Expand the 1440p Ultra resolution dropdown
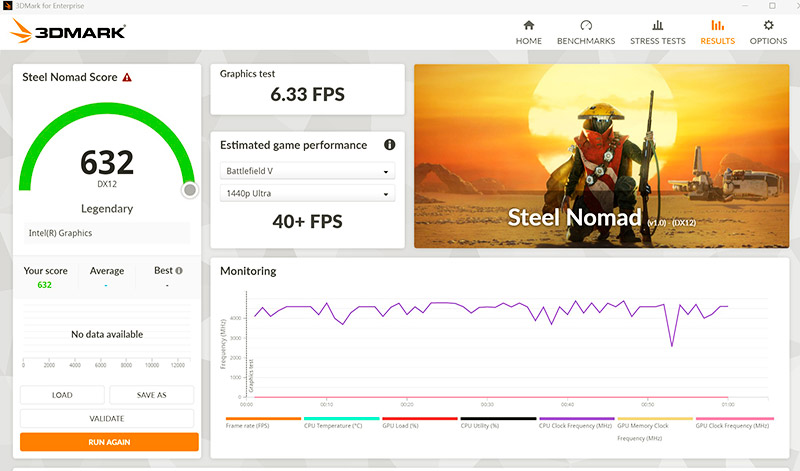The image size is (800, 471). [x=307, y=193]
